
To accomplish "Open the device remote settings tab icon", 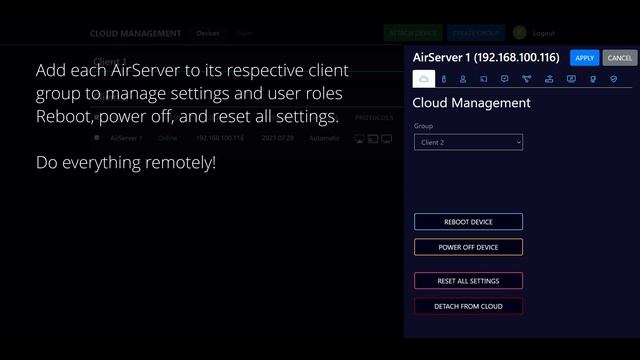I will point(444,79).
